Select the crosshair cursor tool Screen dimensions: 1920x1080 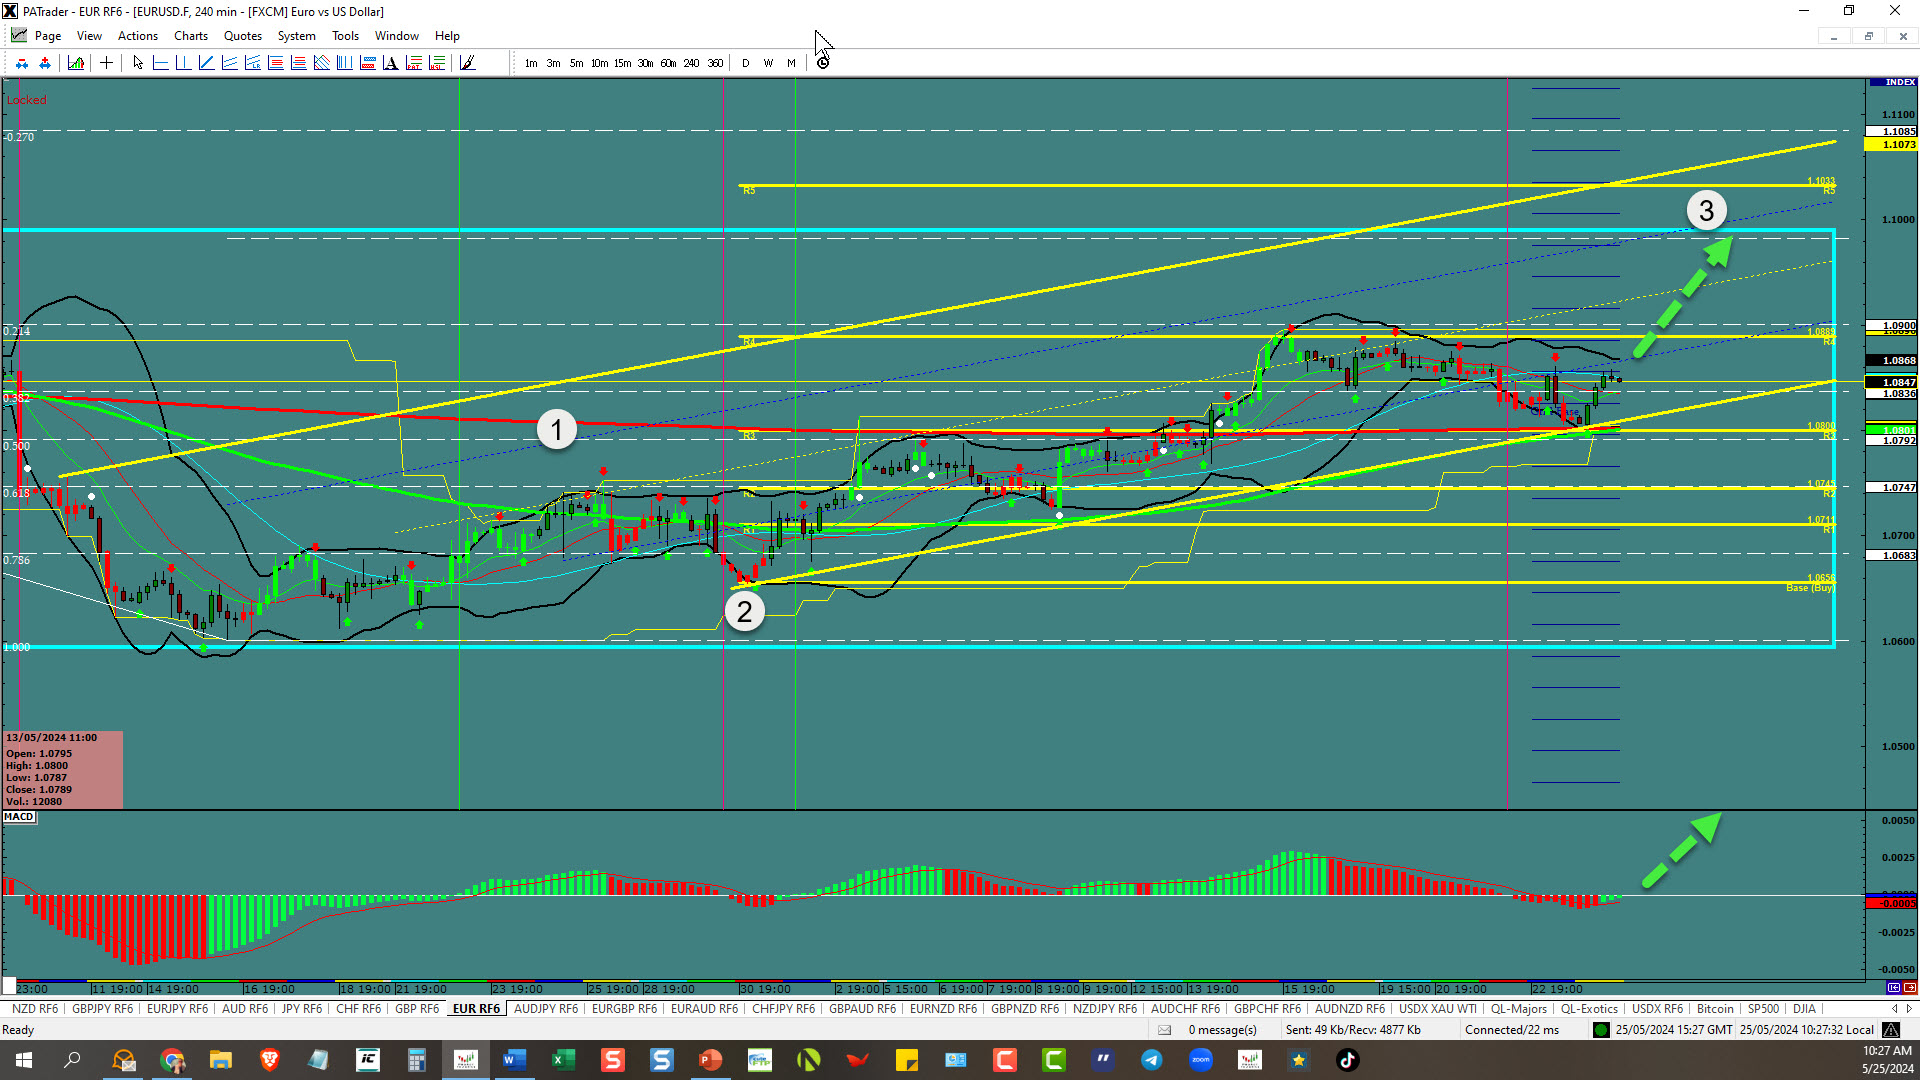click(106, 63)
